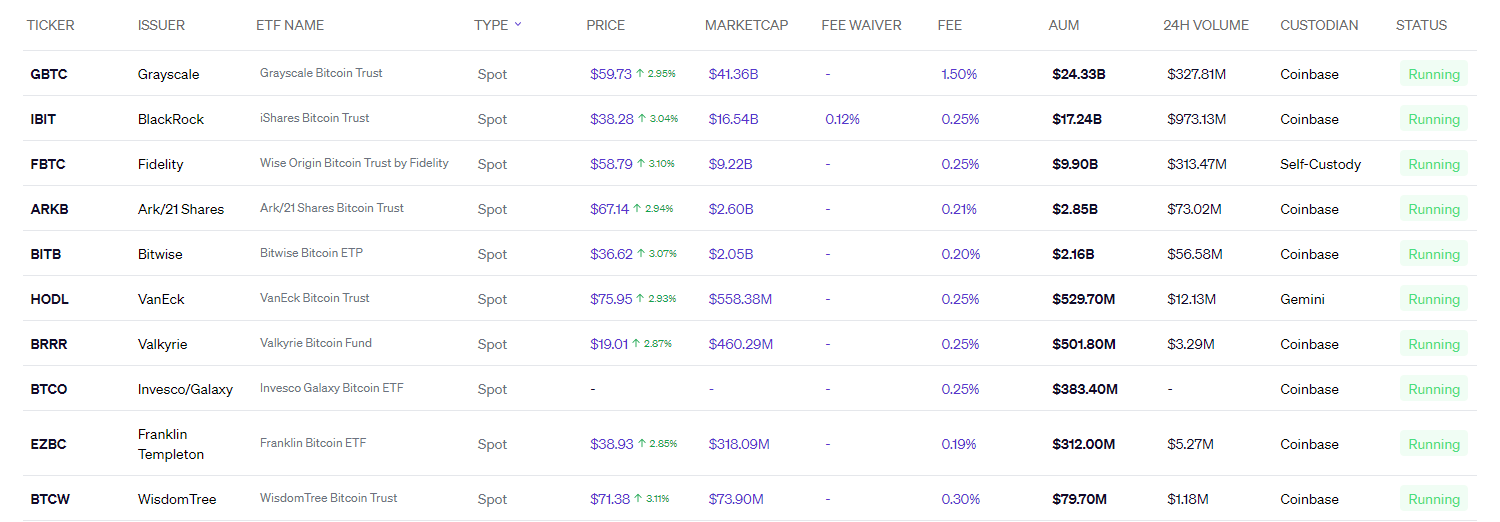This screenshot has height=522, width=1500.
Task: Select the Franklin Templeton issuer cell
Action: pos(171,444)
